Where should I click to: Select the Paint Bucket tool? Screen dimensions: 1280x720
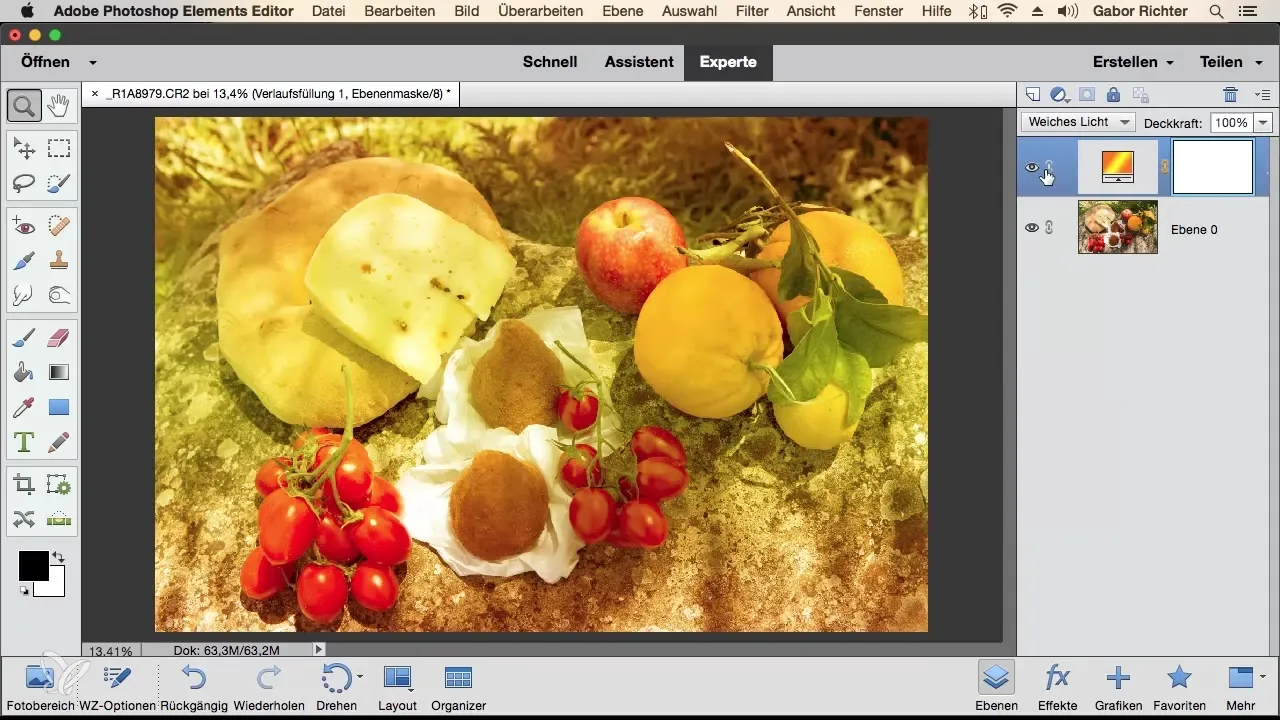pos(24,373)
